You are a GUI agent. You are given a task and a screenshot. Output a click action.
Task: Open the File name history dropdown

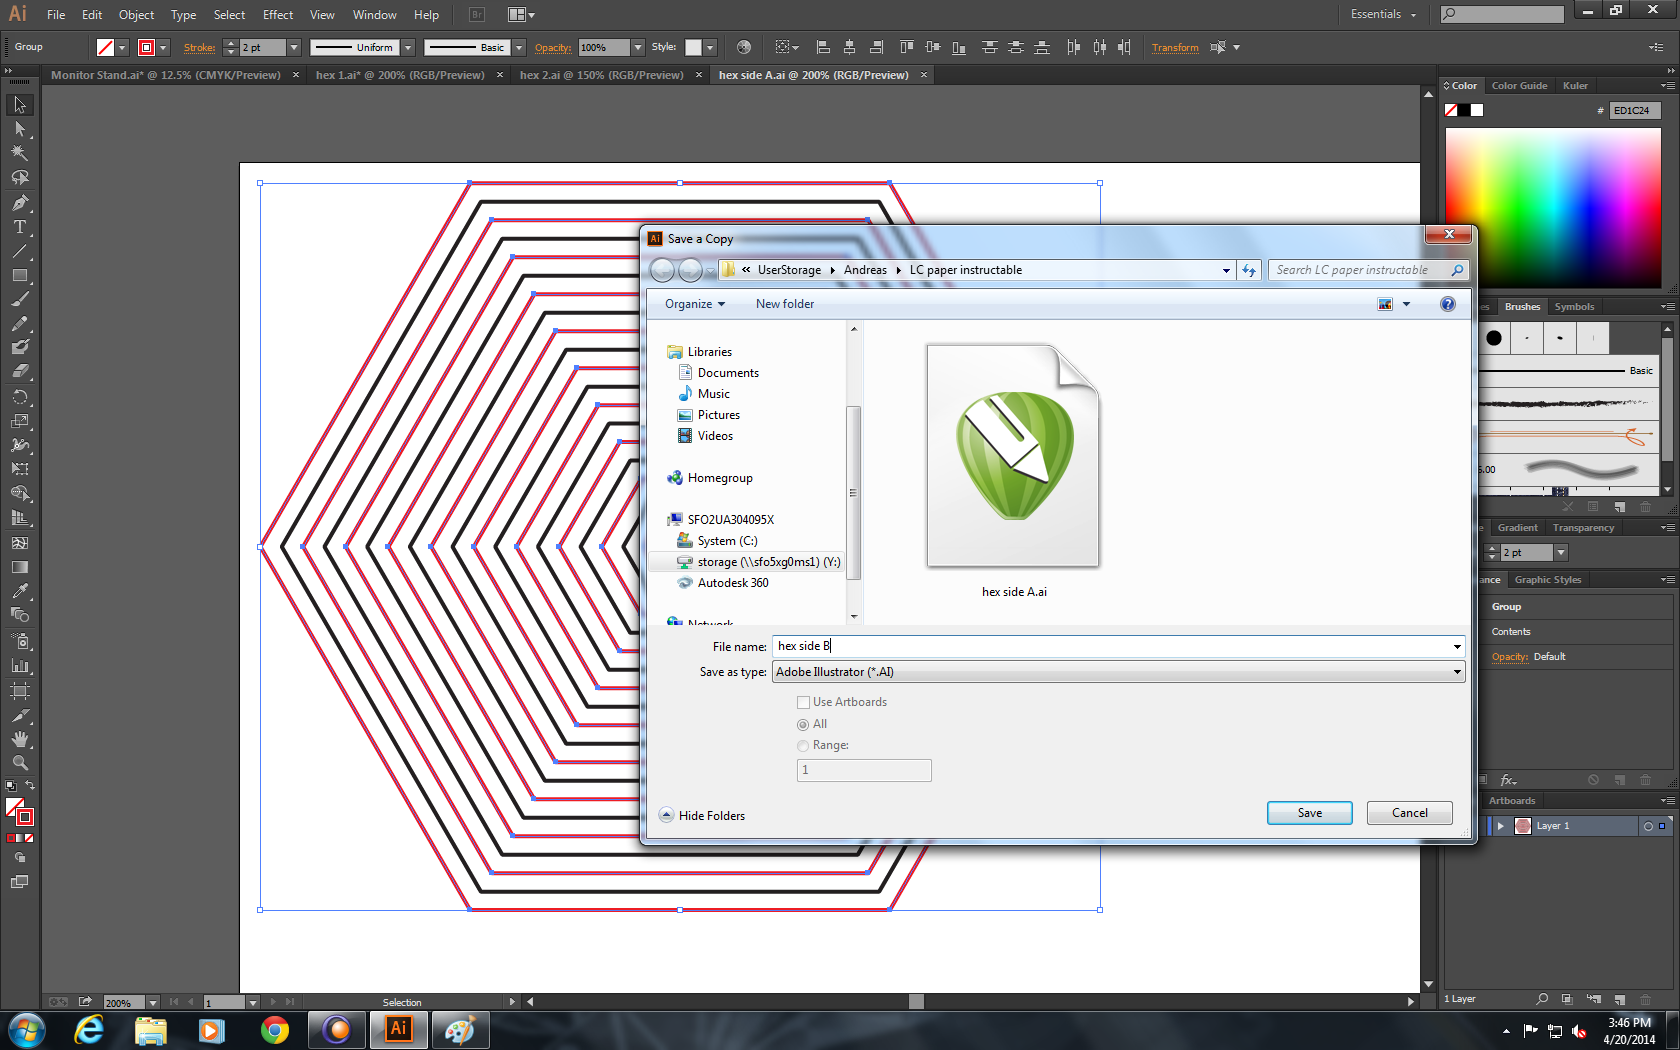[1457, 647]
